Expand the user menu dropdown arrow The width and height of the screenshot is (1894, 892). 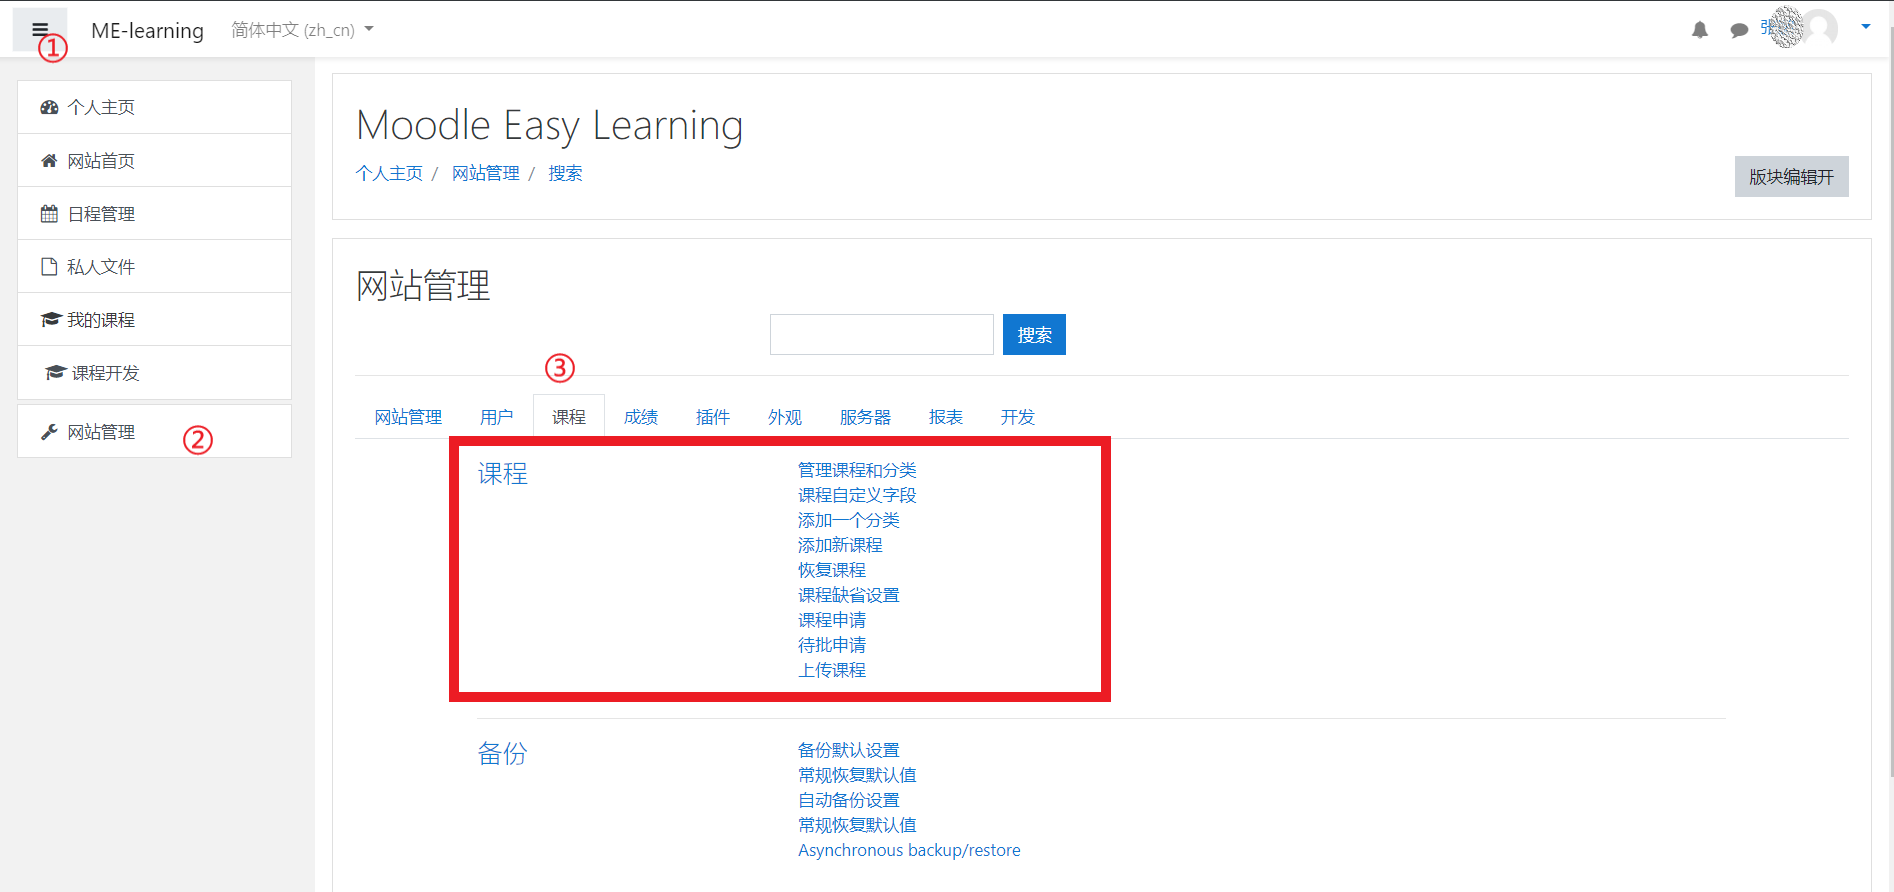[1866, 27]
